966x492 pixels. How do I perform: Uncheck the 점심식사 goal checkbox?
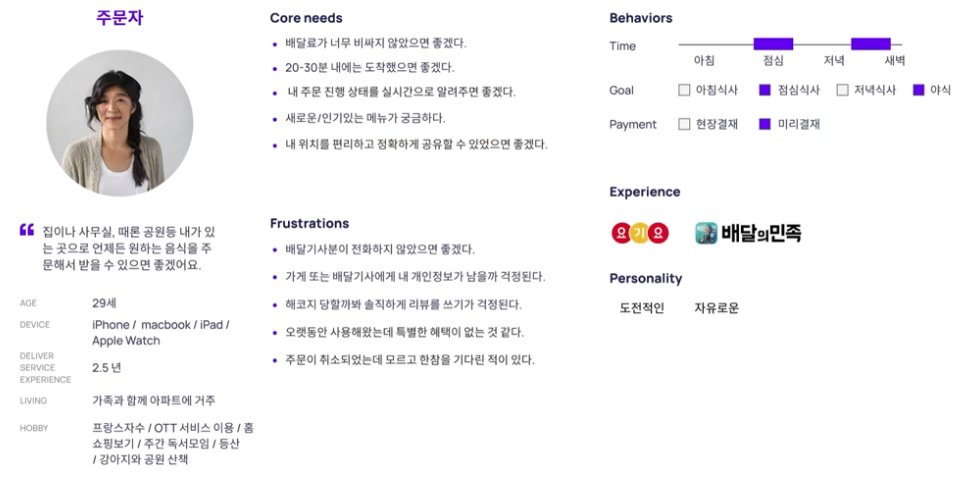765,90
